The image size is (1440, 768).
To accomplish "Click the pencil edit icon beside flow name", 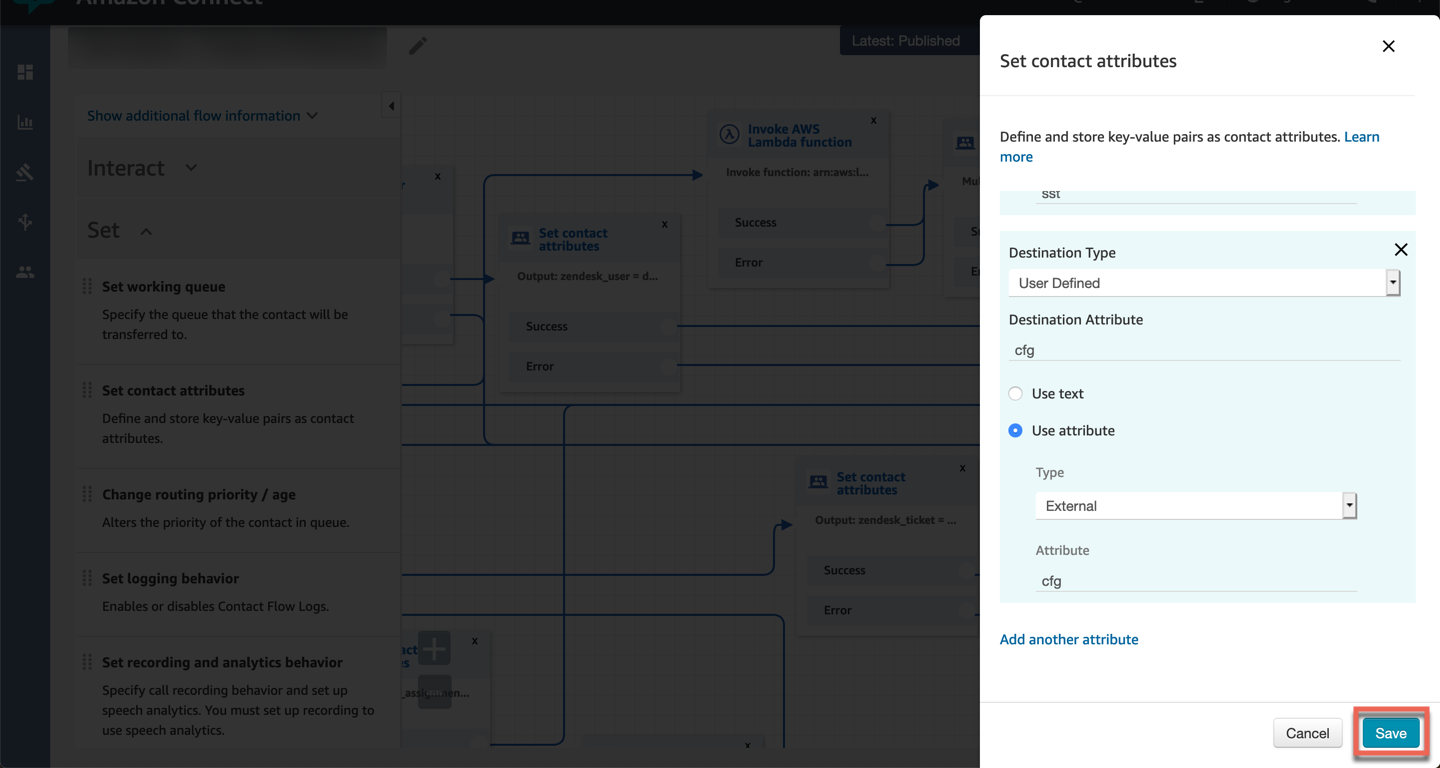I will click(418, 46).
